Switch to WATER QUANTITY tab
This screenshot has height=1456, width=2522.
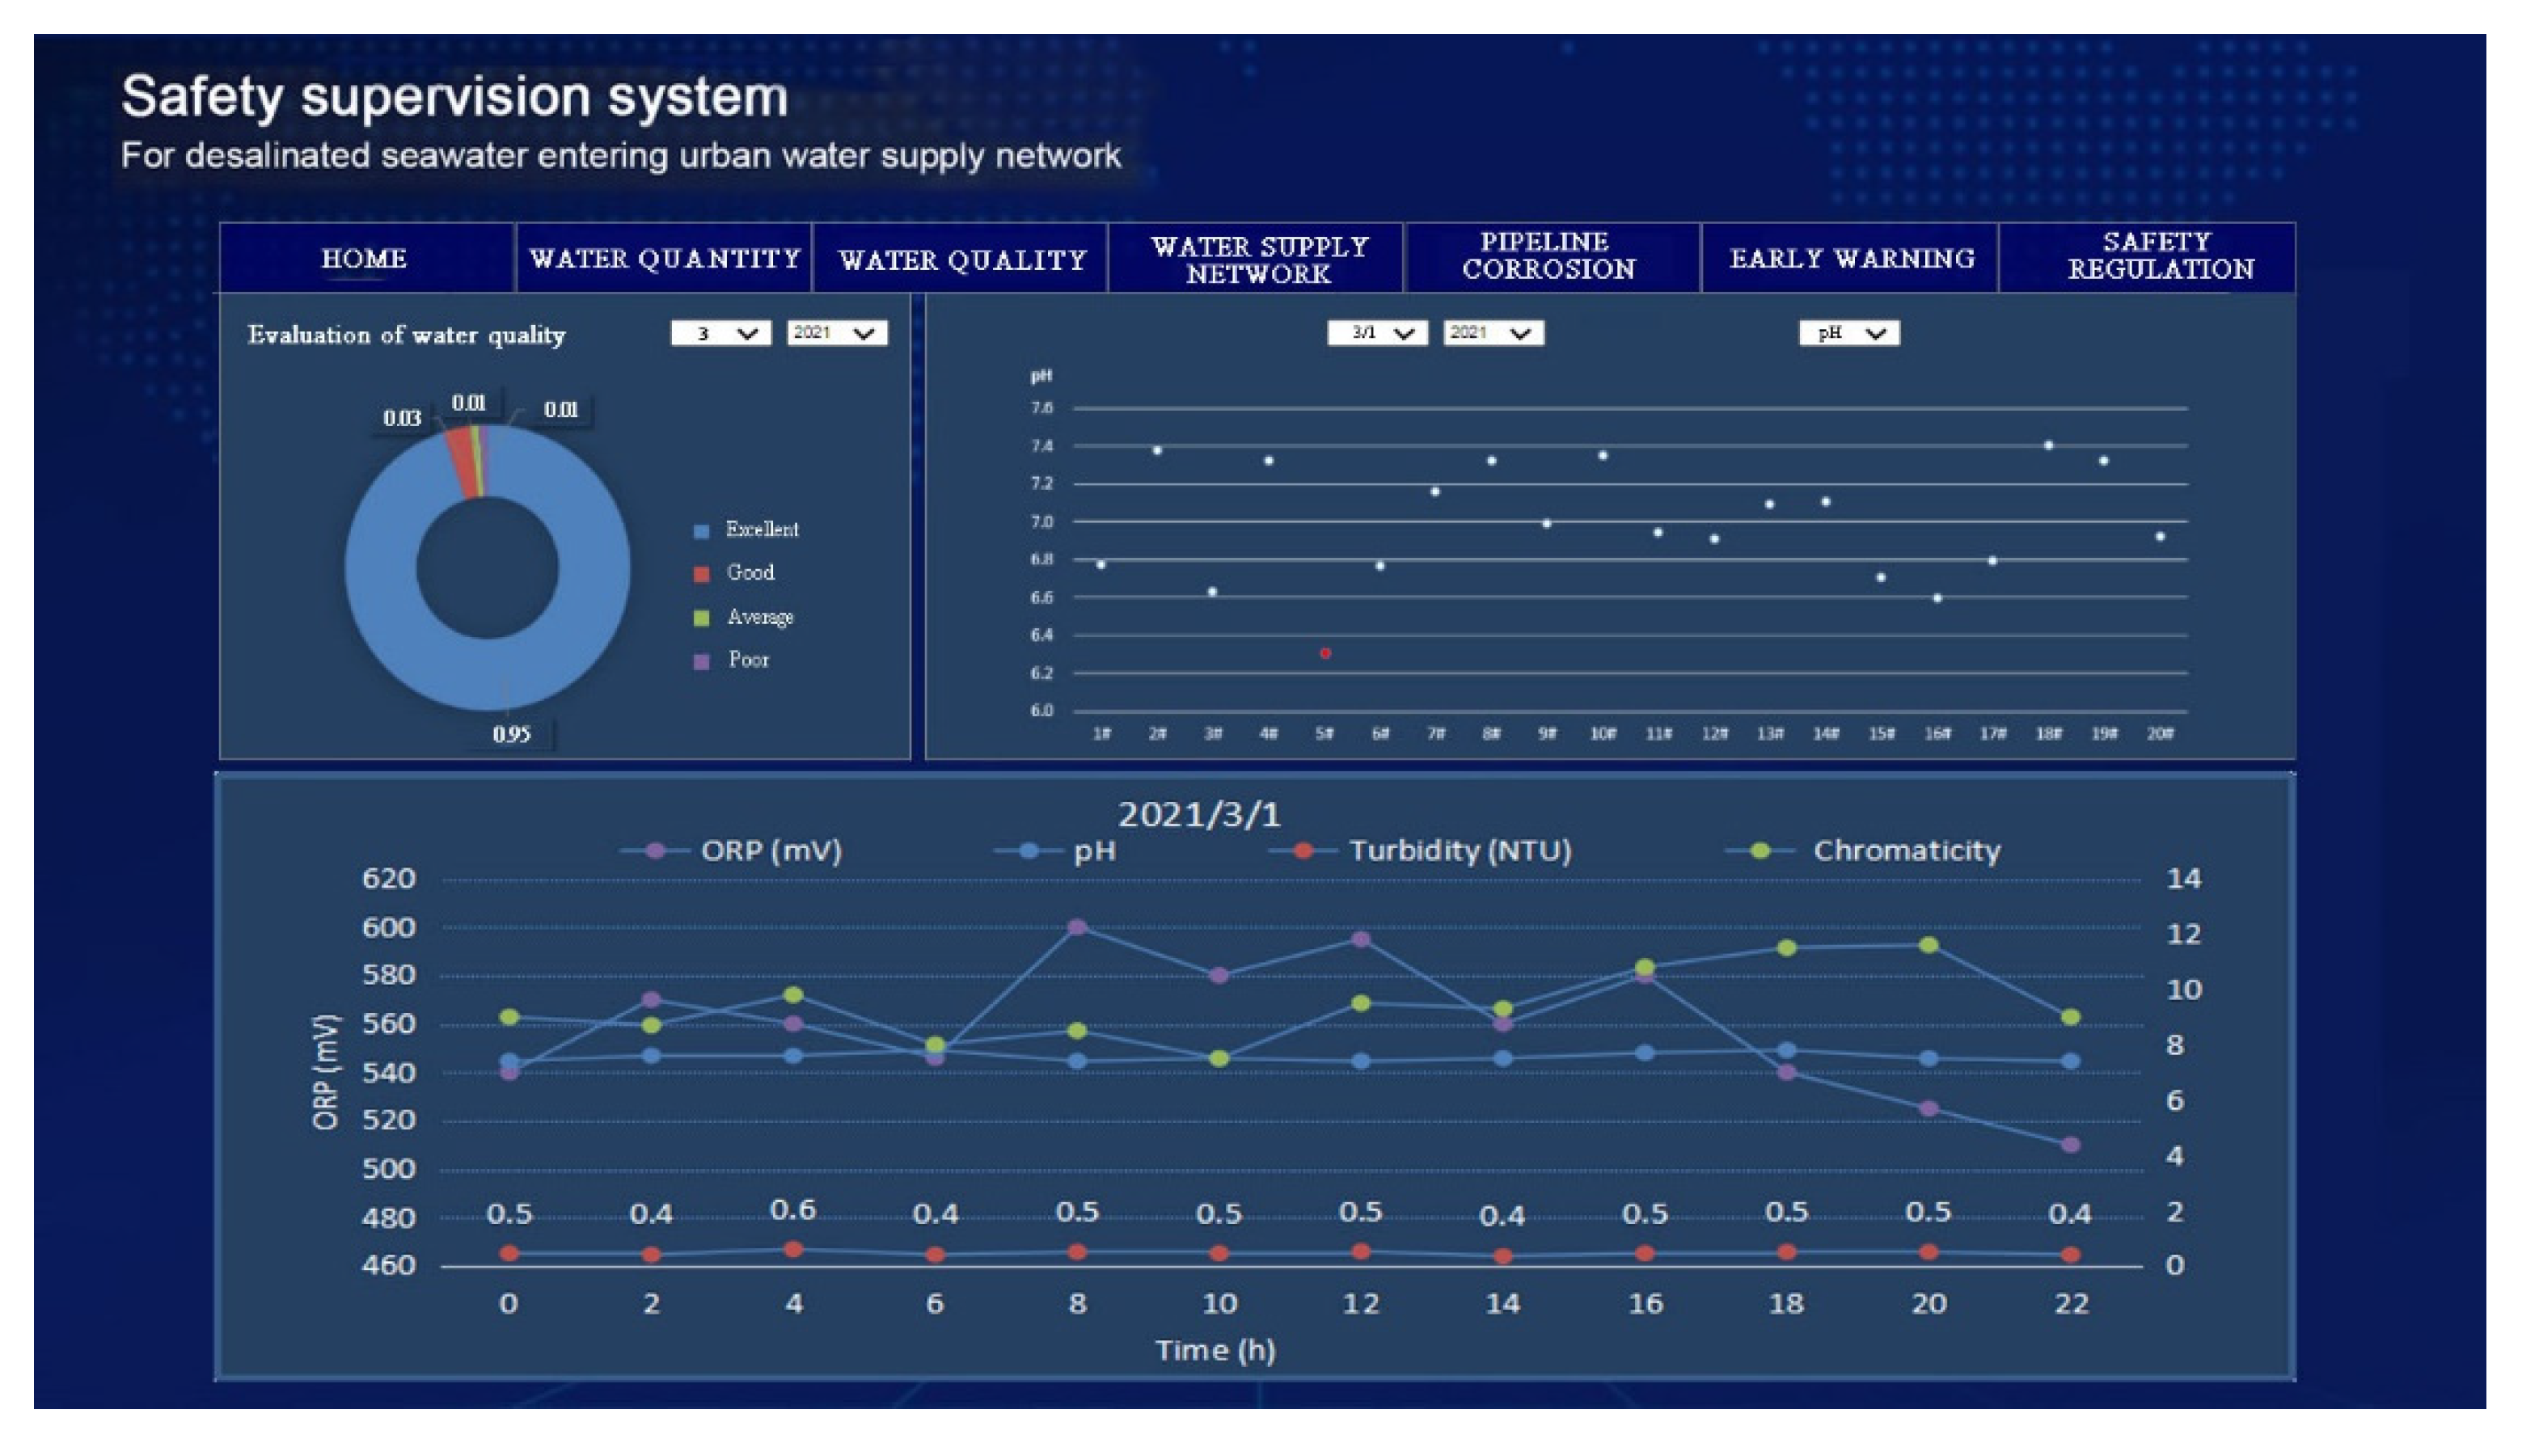pyautogui.click(x=664, y=258)
